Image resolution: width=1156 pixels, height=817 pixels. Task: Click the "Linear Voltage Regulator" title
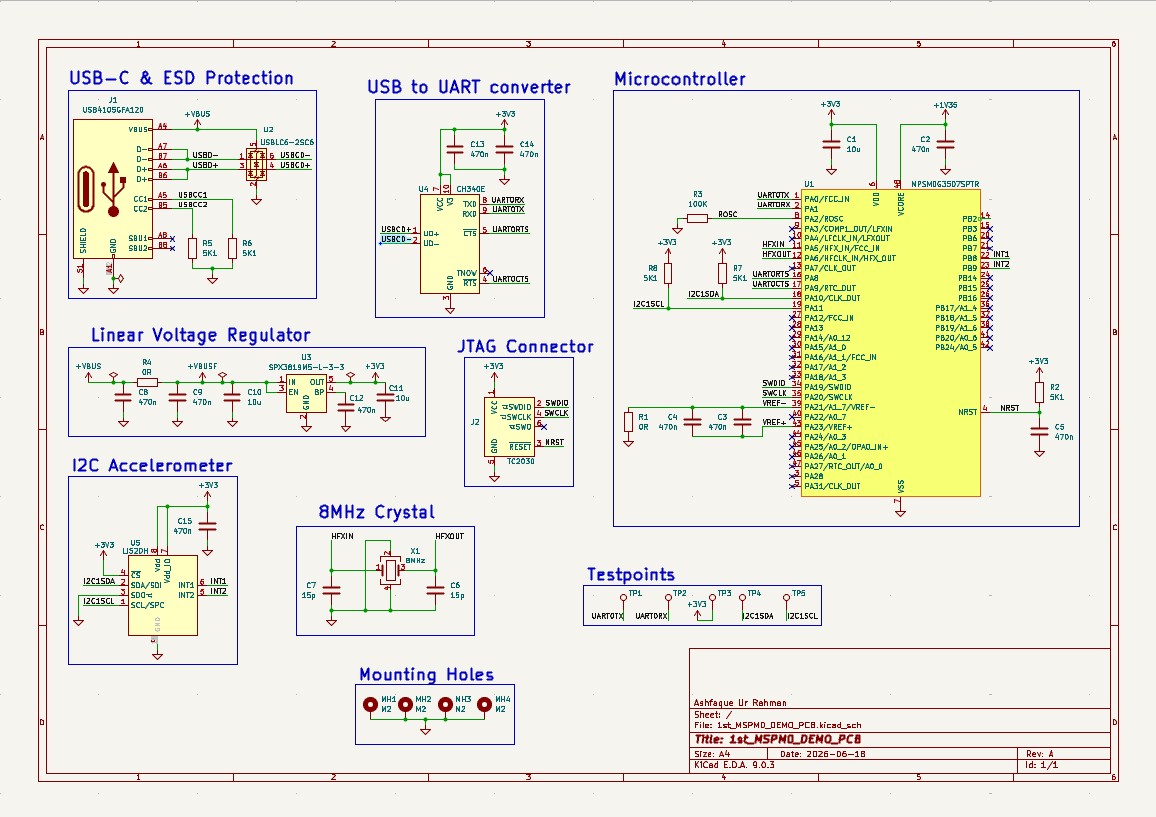point(201,336)
